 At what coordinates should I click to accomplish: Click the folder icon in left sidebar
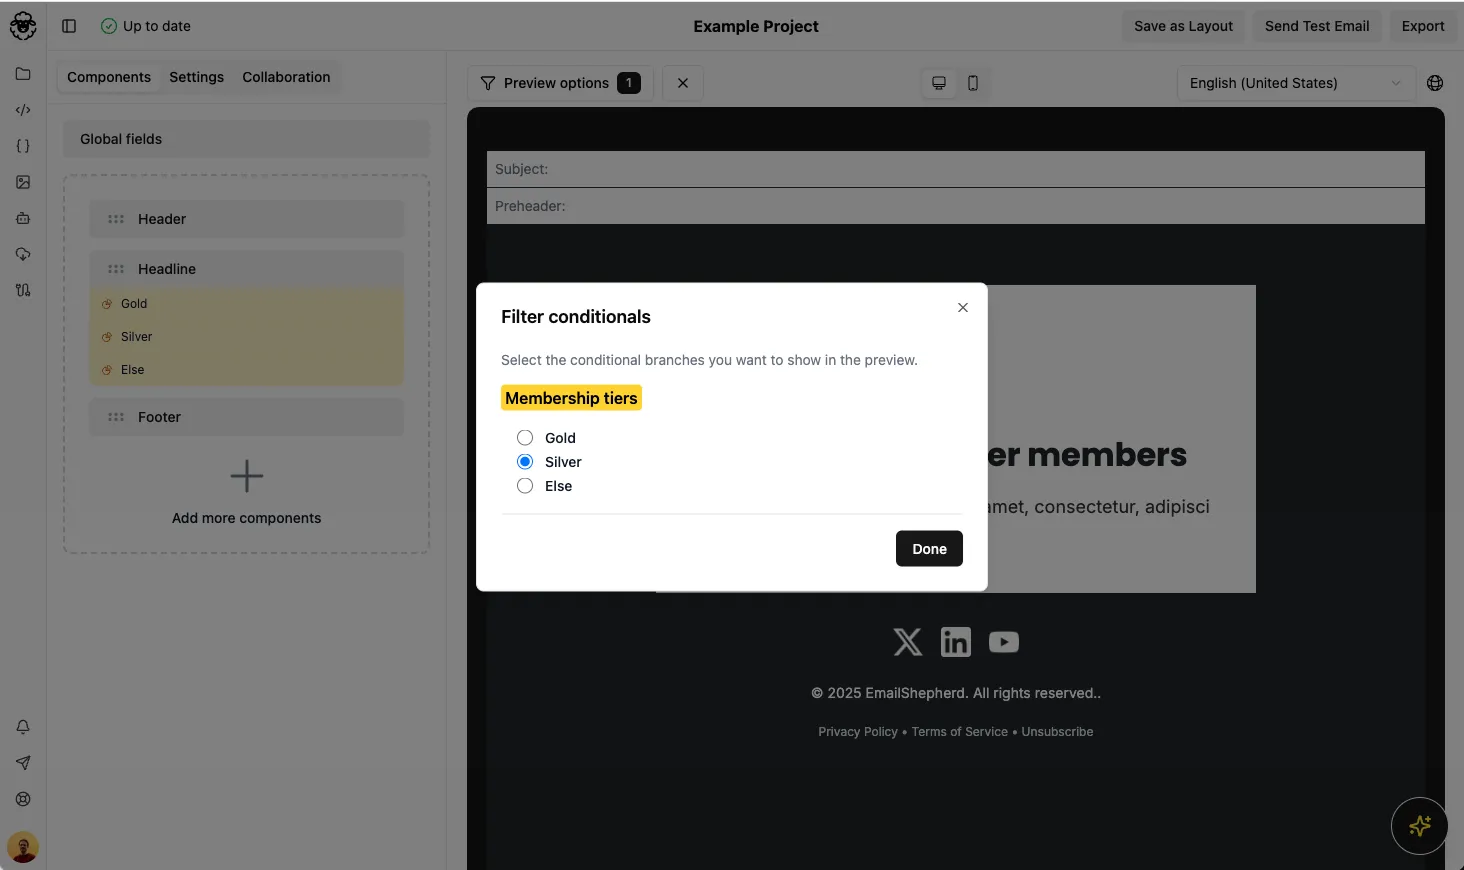point(23,74)
